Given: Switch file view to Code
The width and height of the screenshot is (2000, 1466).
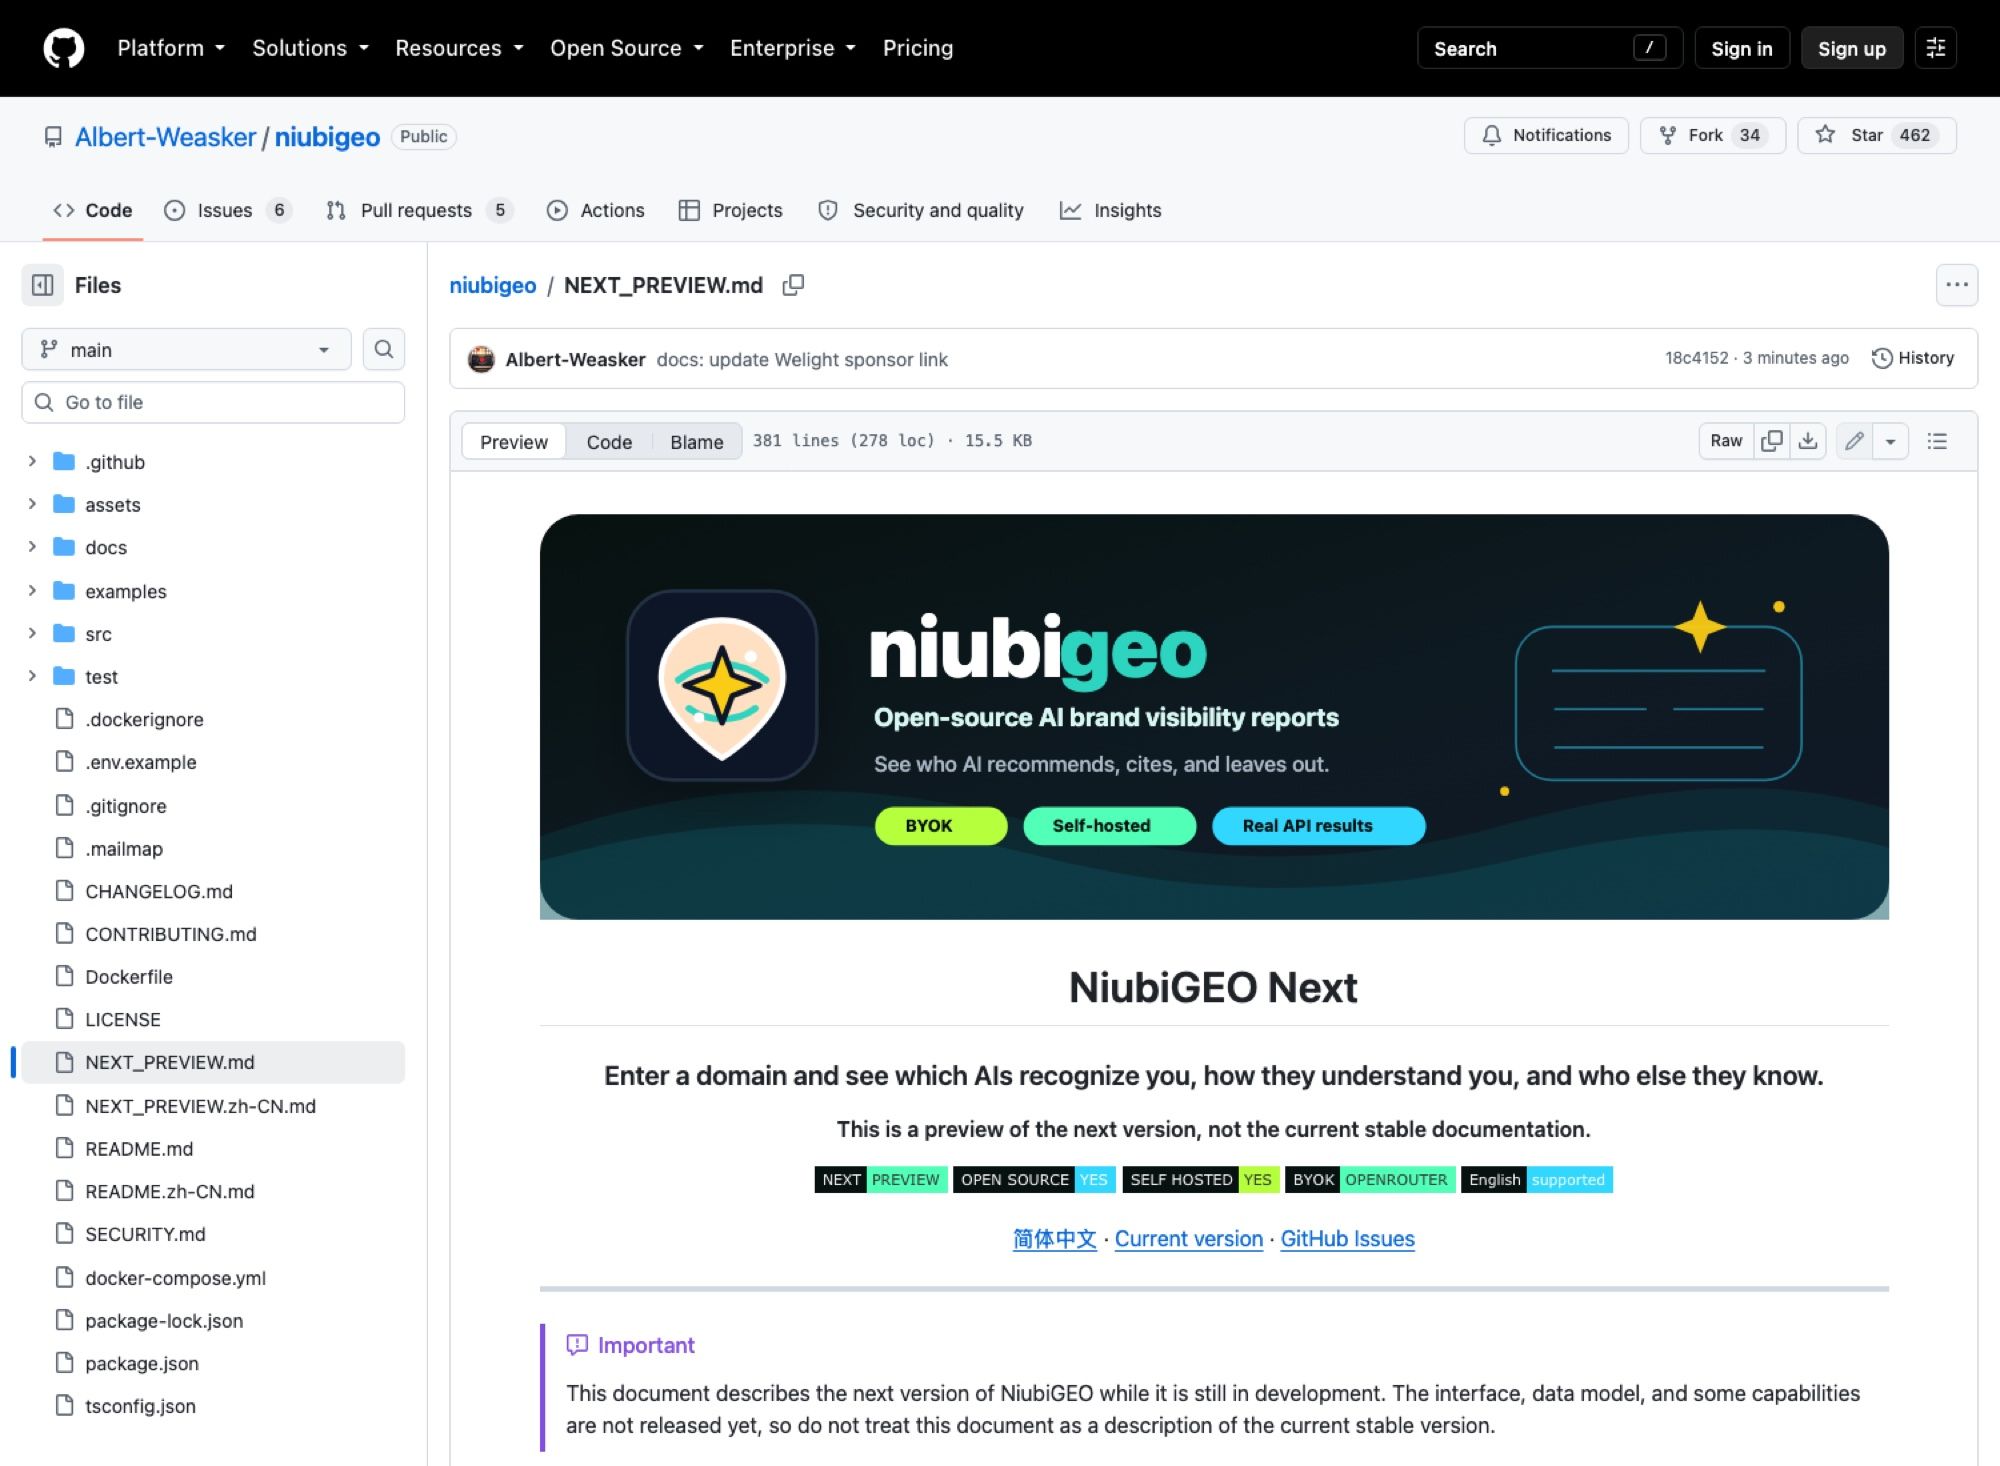Looking at the screenshot, I should click(609, 441).
